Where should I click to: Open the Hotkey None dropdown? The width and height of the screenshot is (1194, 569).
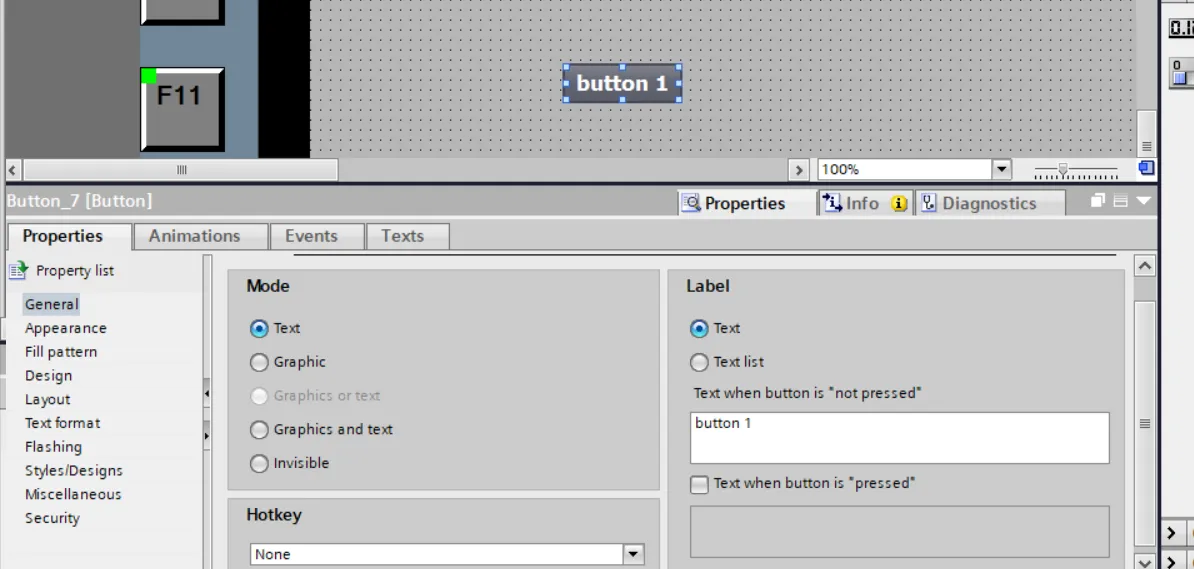coord(633,555)
